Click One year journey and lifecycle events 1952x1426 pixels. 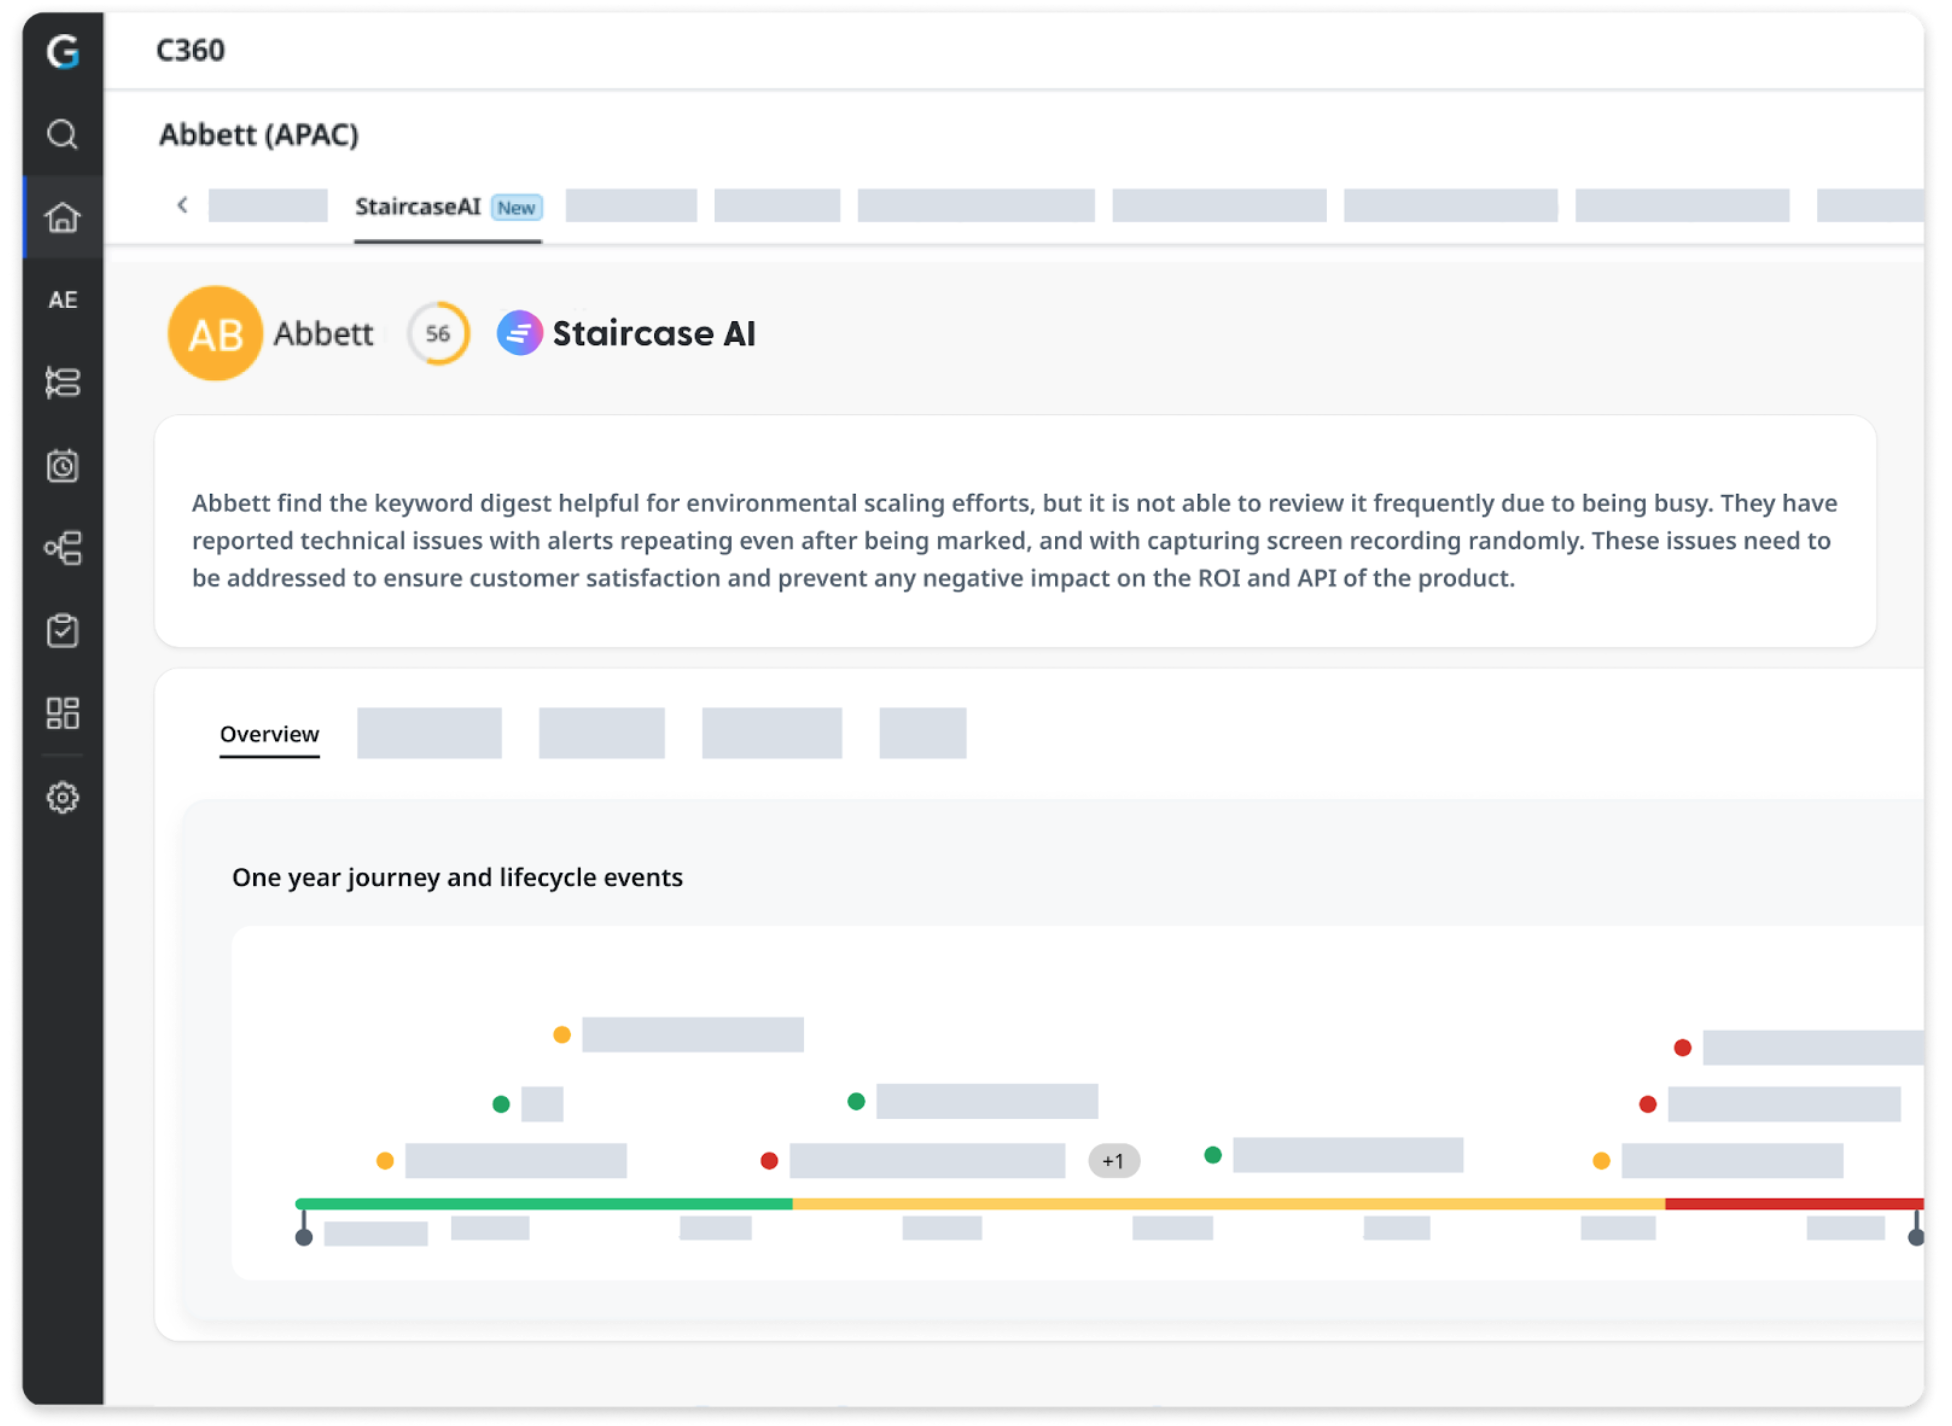click(x=457, y=877)
